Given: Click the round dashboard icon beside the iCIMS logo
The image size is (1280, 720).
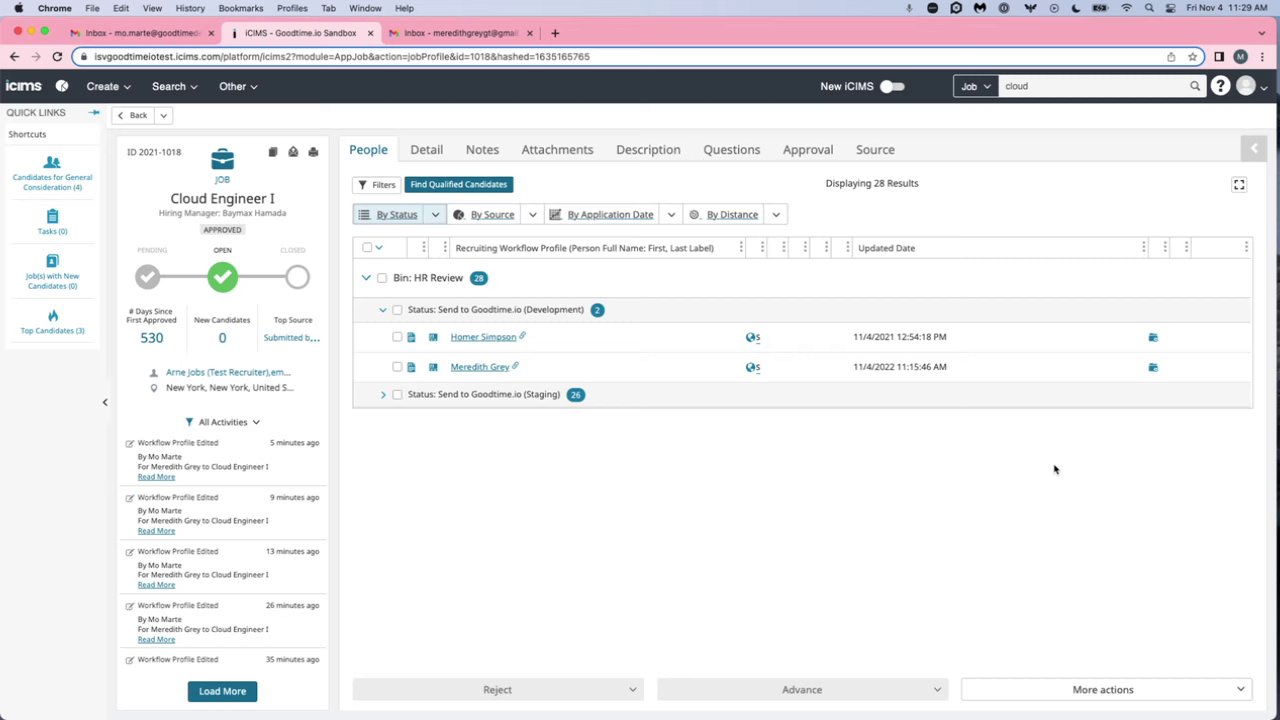Looking at the screenshot, I should [x=62, y=86].
